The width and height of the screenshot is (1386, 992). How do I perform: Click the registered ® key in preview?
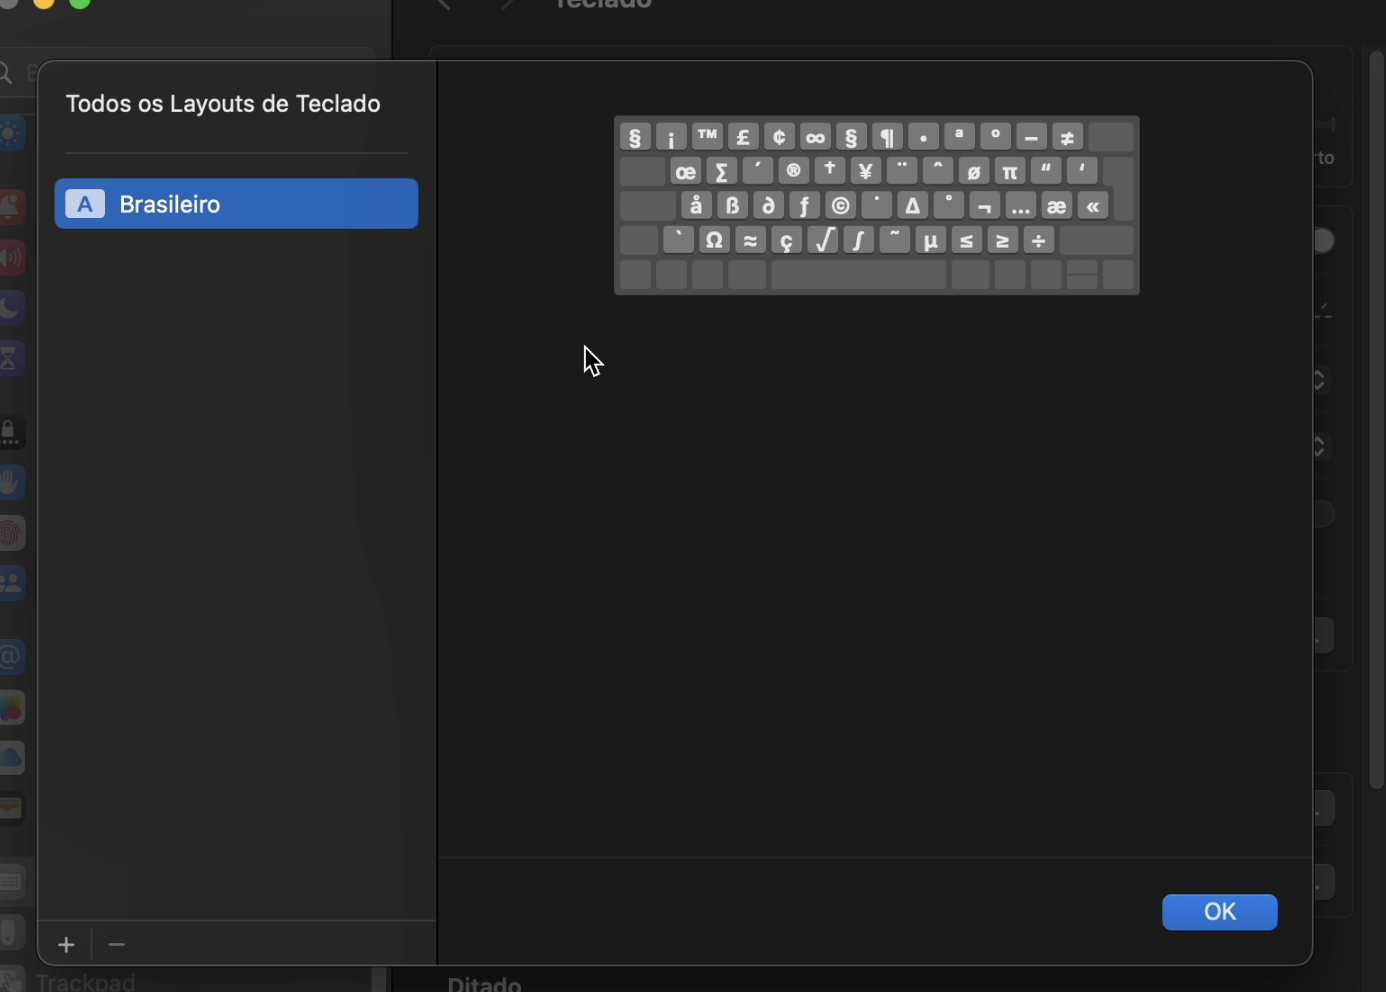tap(793, 171)
